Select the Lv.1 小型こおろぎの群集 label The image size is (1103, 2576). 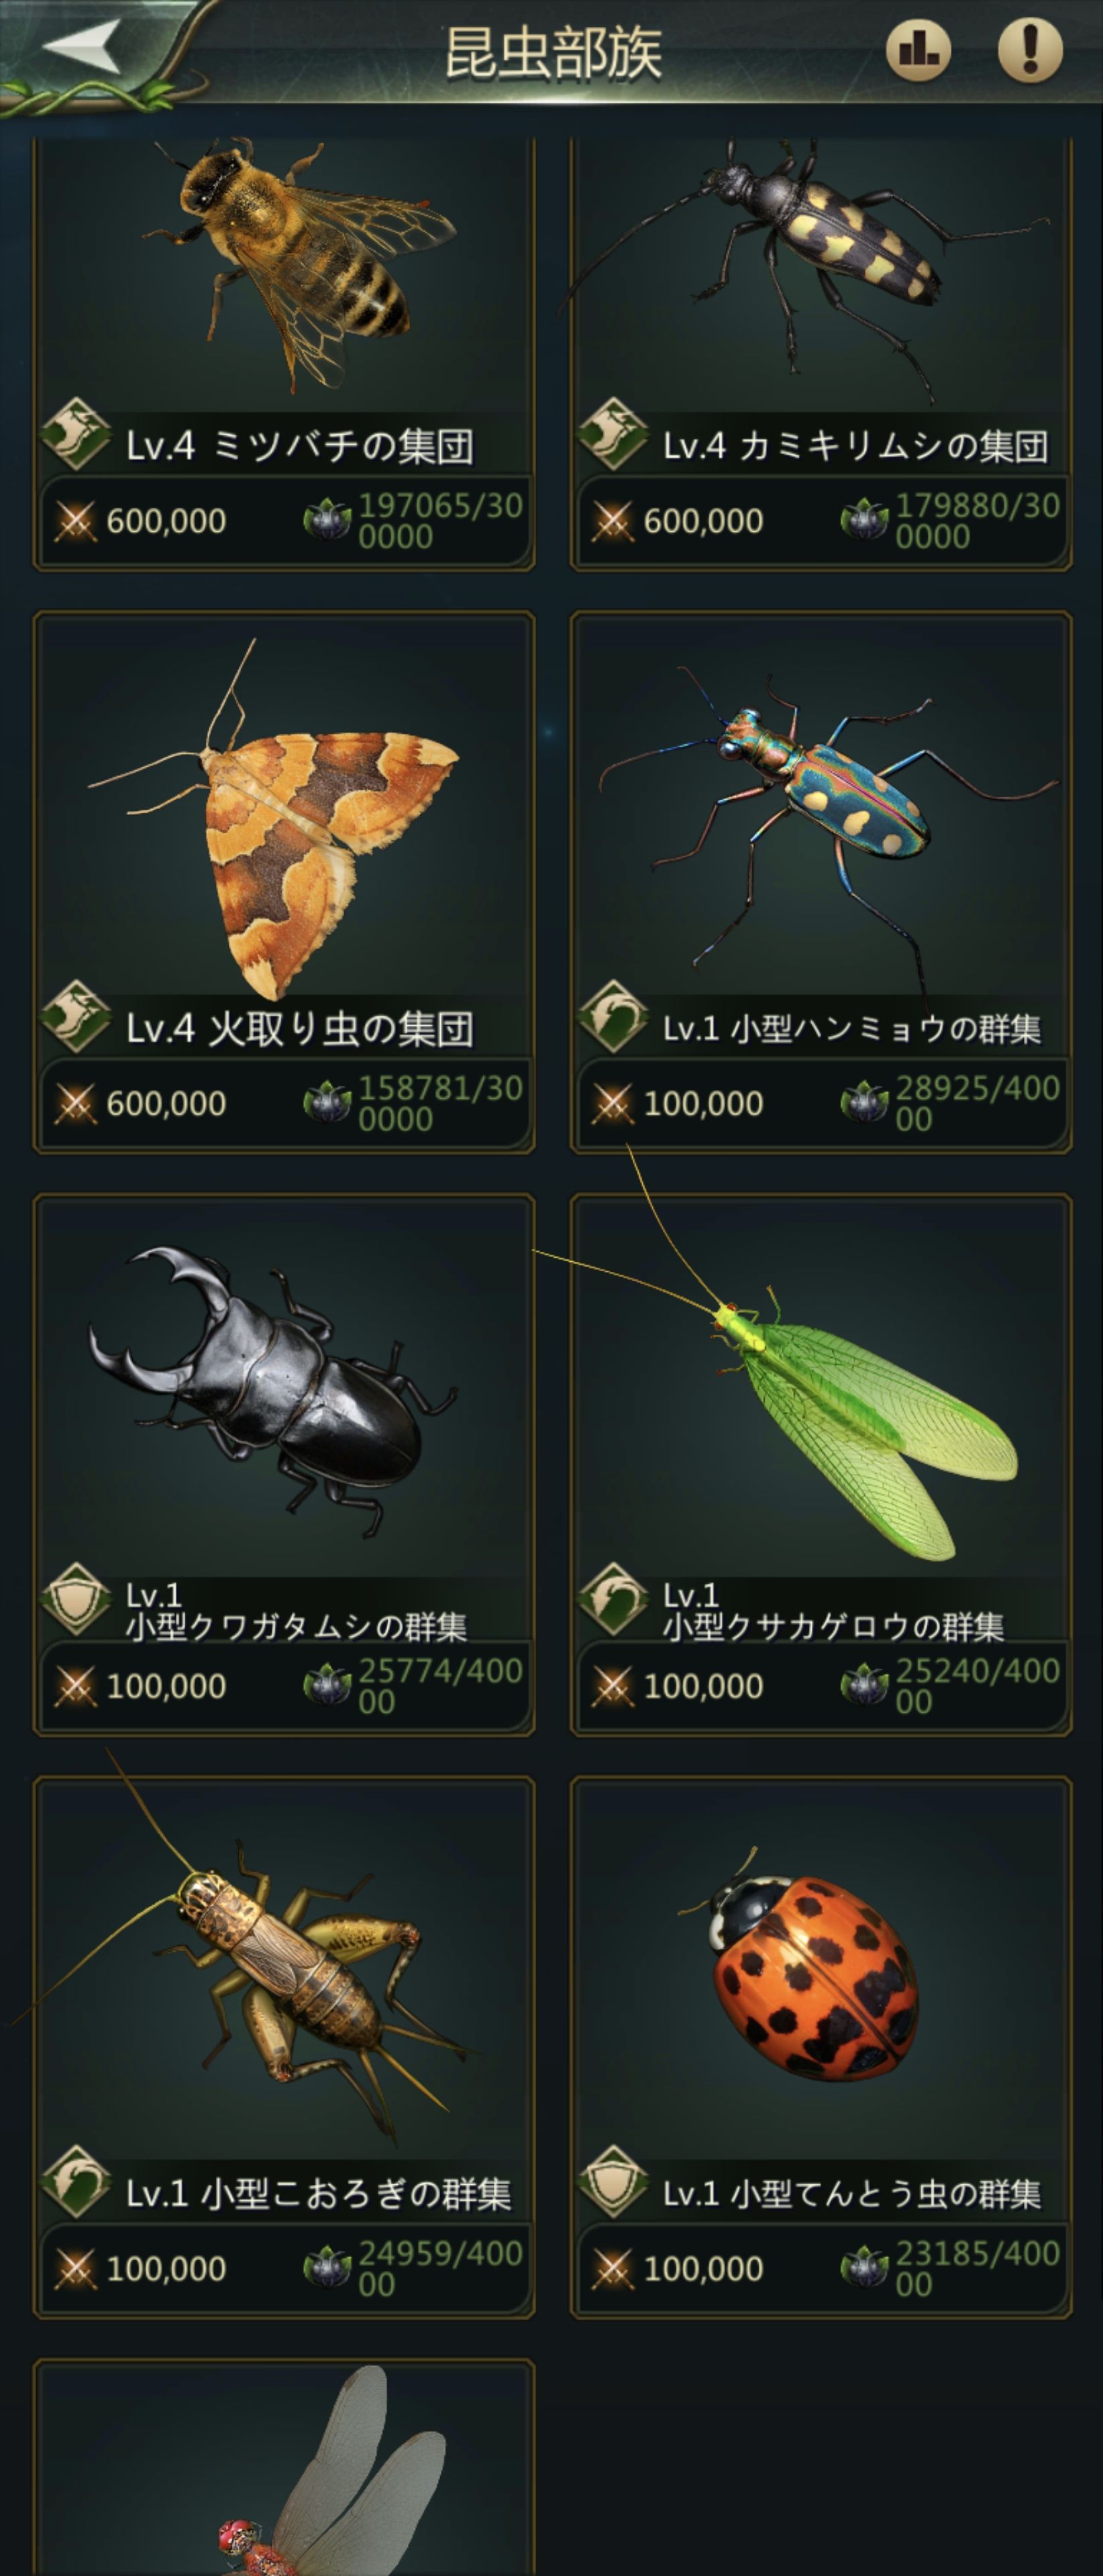click(318, 2193)
